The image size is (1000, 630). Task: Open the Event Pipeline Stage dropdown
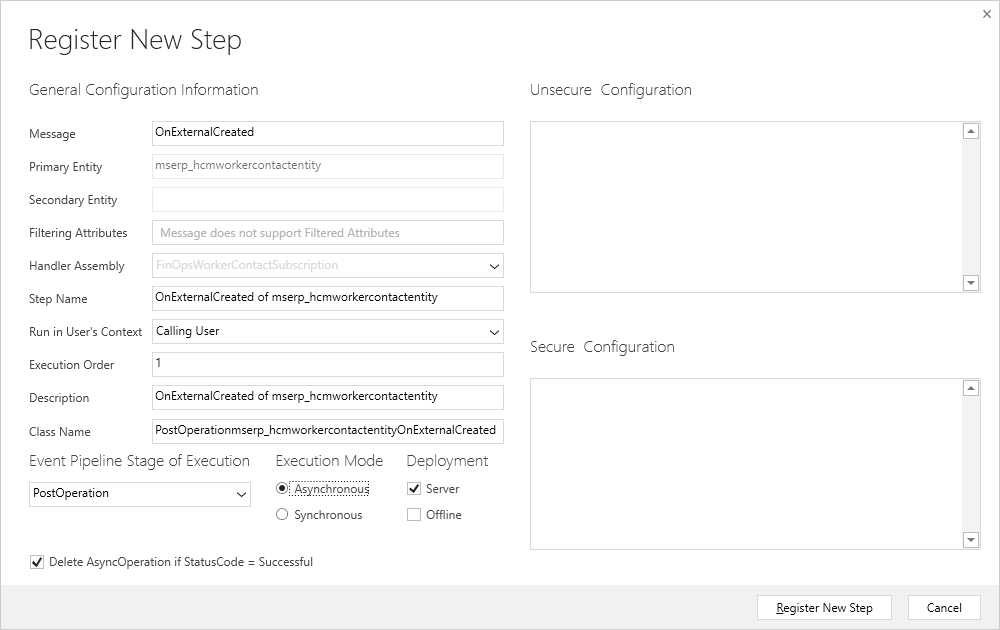[x=240, y=493]
